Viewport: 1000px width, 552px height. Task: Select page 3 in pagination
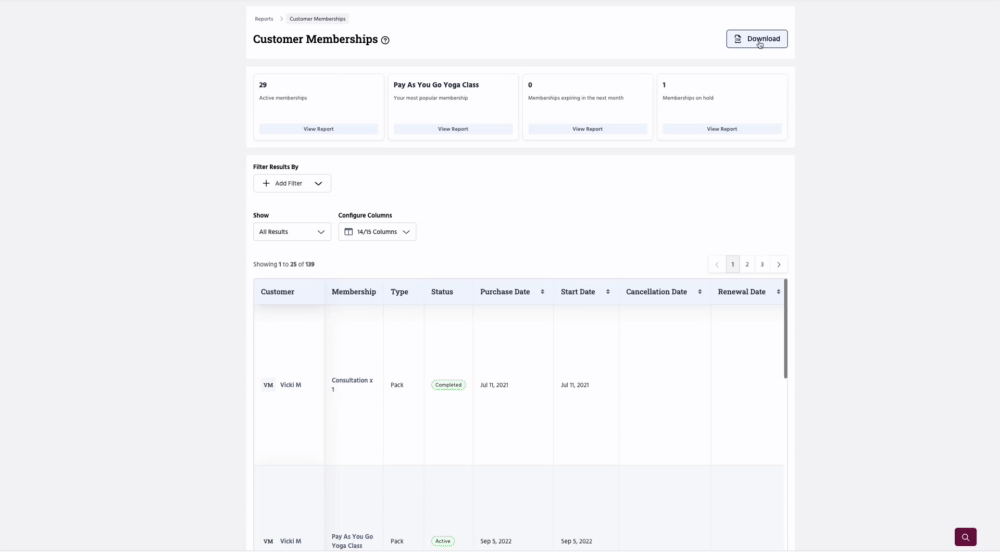(x=762, y=265)
